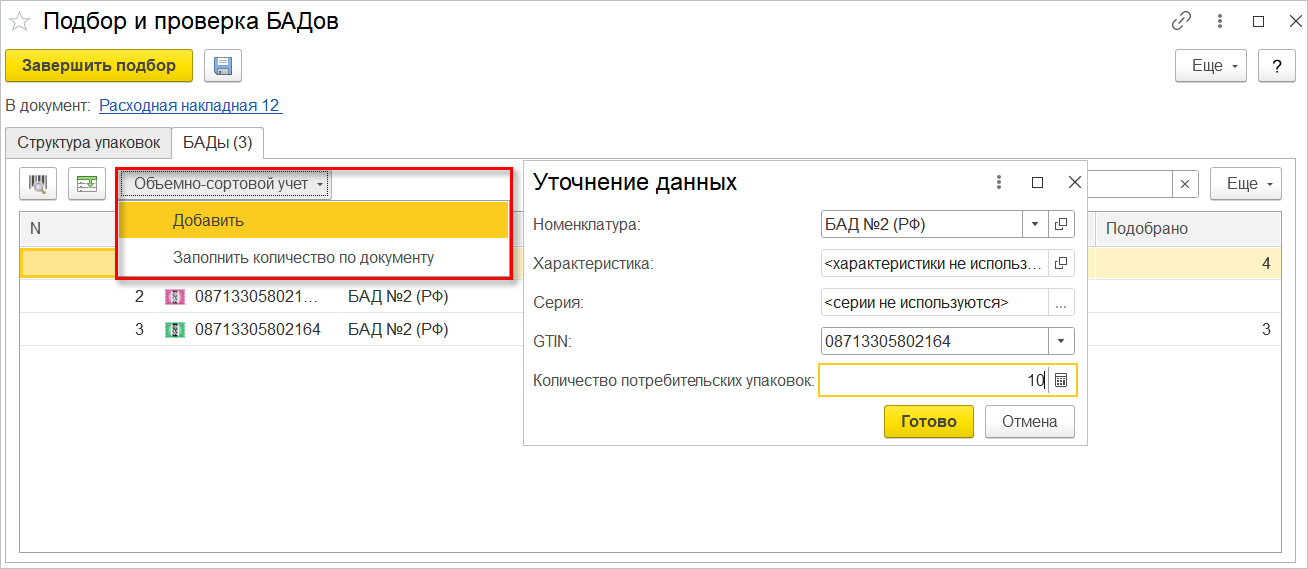Image resolution: width=1308 pixels, height=569 pixels.
Task: Click the barcode search icon
Action: coord(39,184)
